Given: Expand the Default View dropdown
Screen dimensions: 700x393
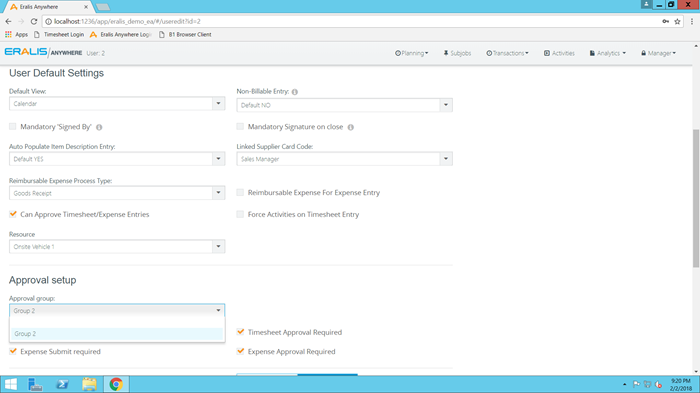Looking at the screenshot, I should pyautogui.click(x=117, y=104).
